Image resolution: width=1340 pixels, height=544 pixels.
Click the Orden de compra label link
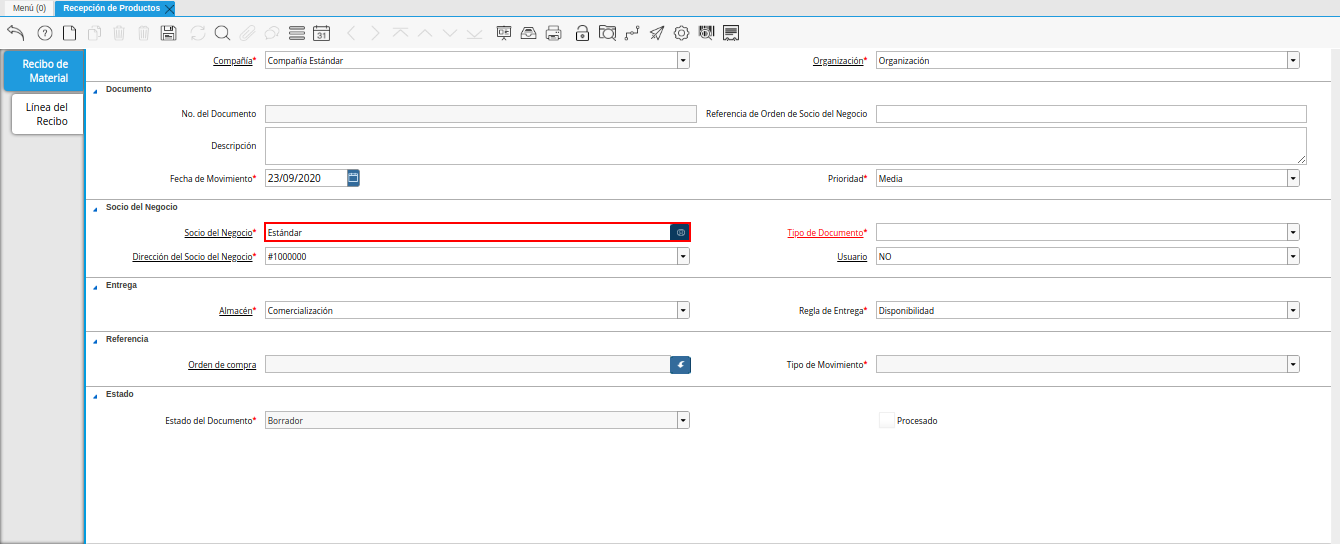point(222,365)
